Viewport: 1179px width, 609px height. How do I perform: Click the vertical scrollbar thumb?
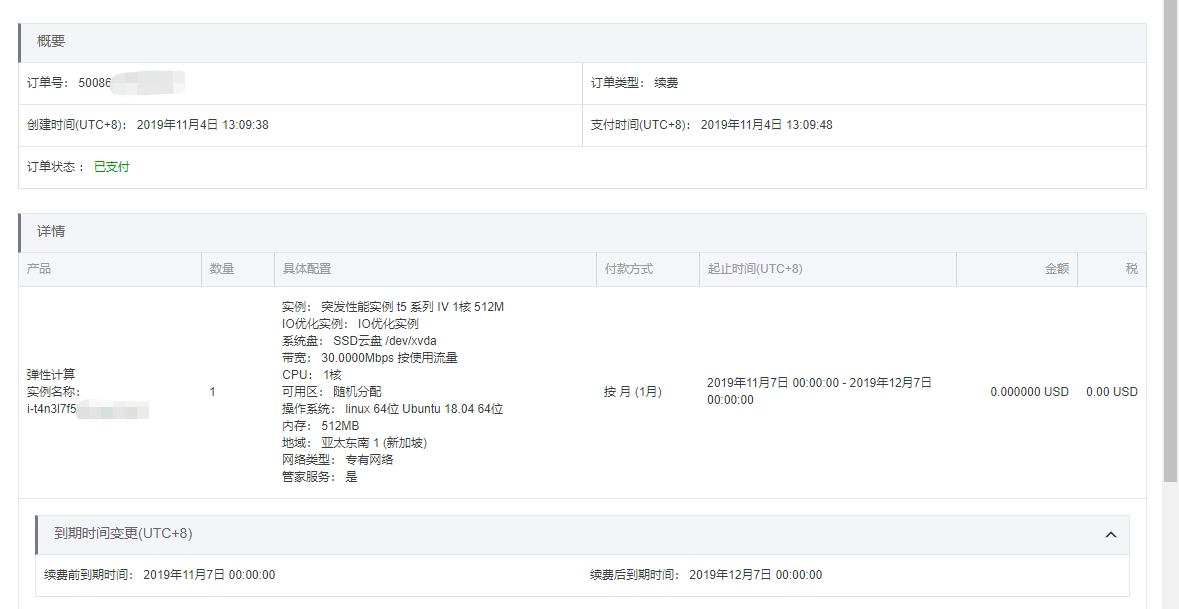[x=1170, y=241]
